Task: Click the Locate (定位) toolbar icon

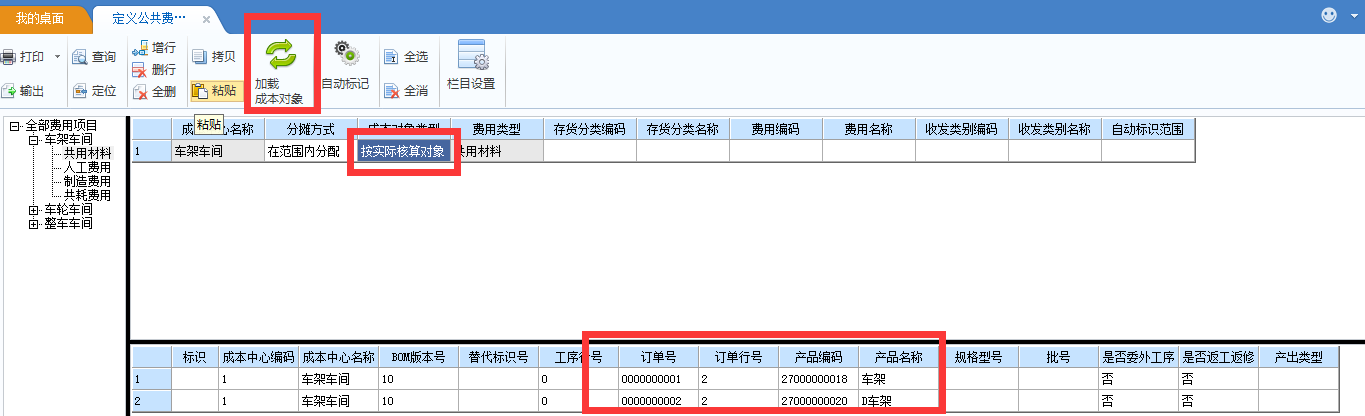Action: point(80,91)
